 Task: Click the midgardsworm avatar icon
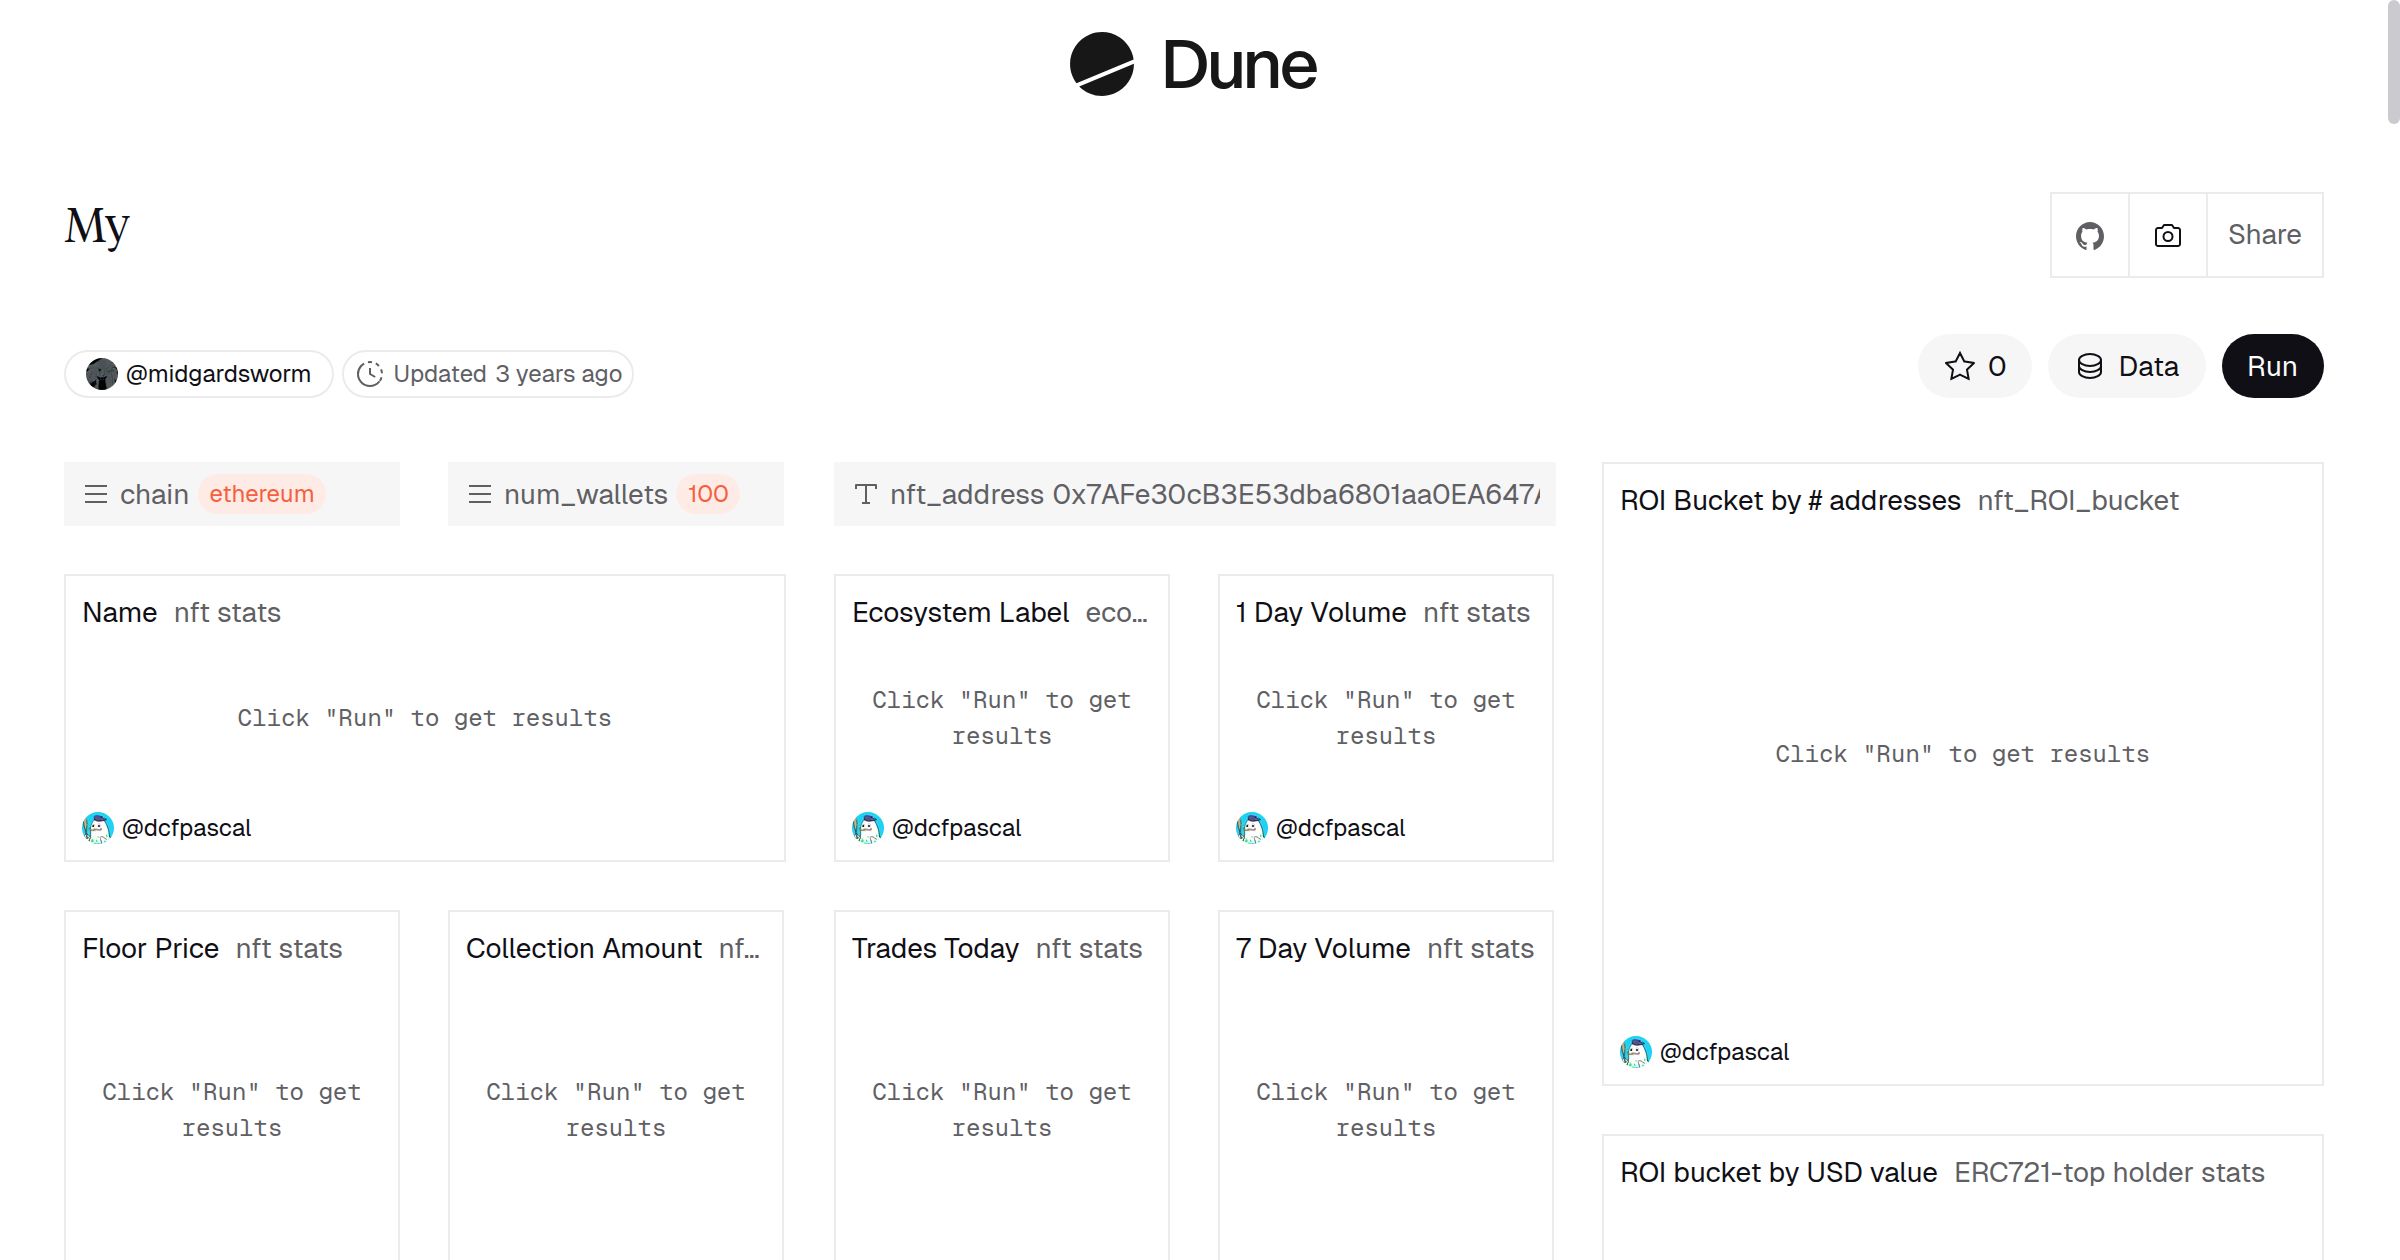point(101,374)
